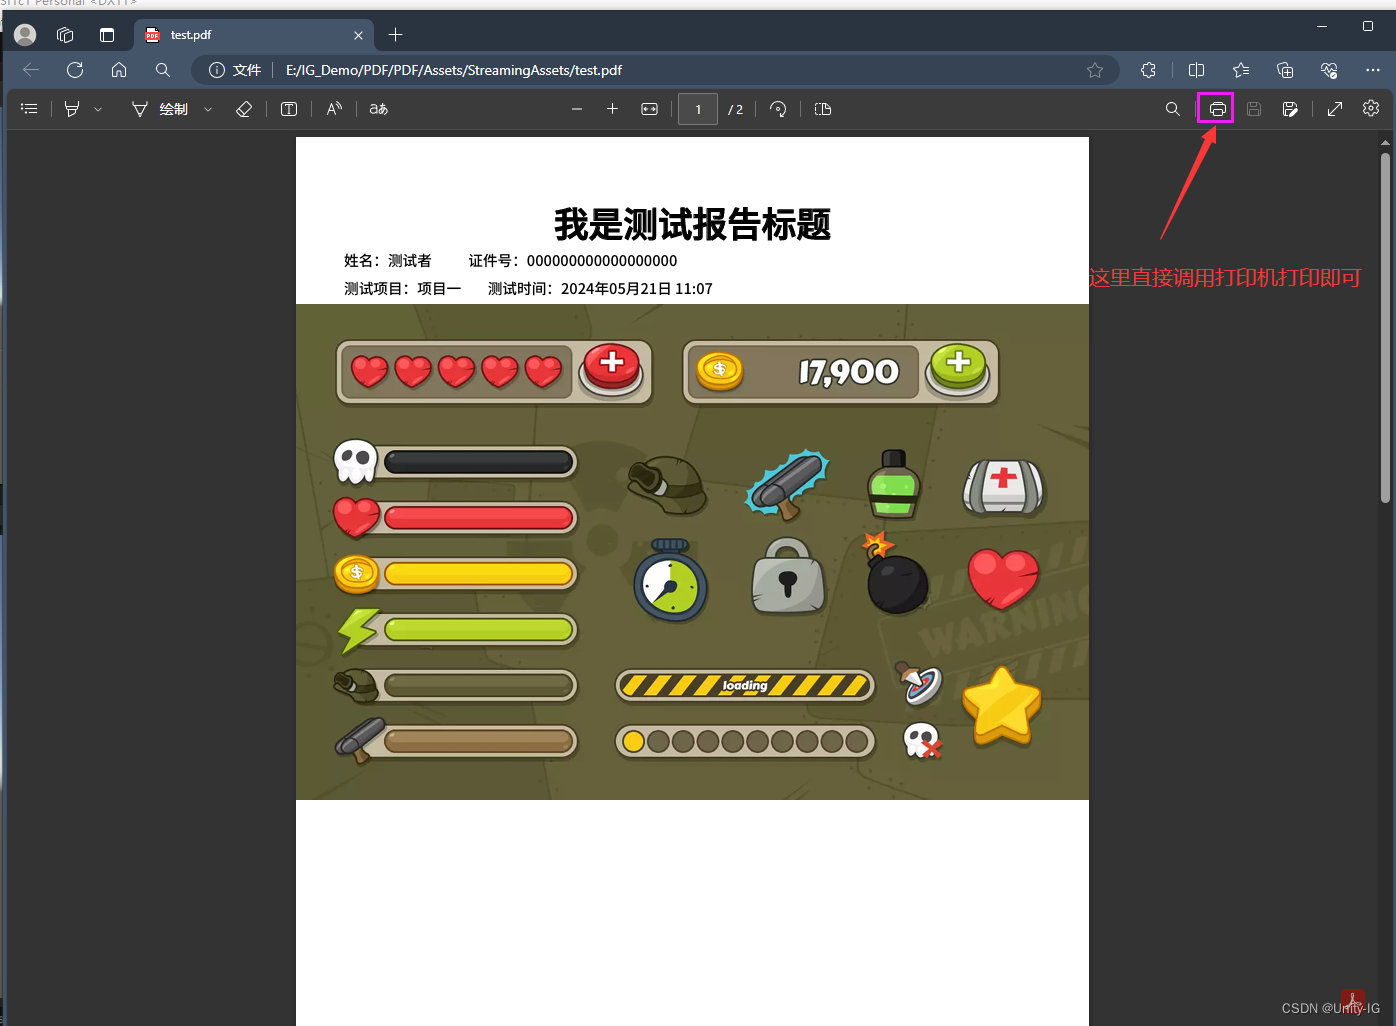
Task: Click the text 姓名：测试者
Action: (x=388, y=261)
